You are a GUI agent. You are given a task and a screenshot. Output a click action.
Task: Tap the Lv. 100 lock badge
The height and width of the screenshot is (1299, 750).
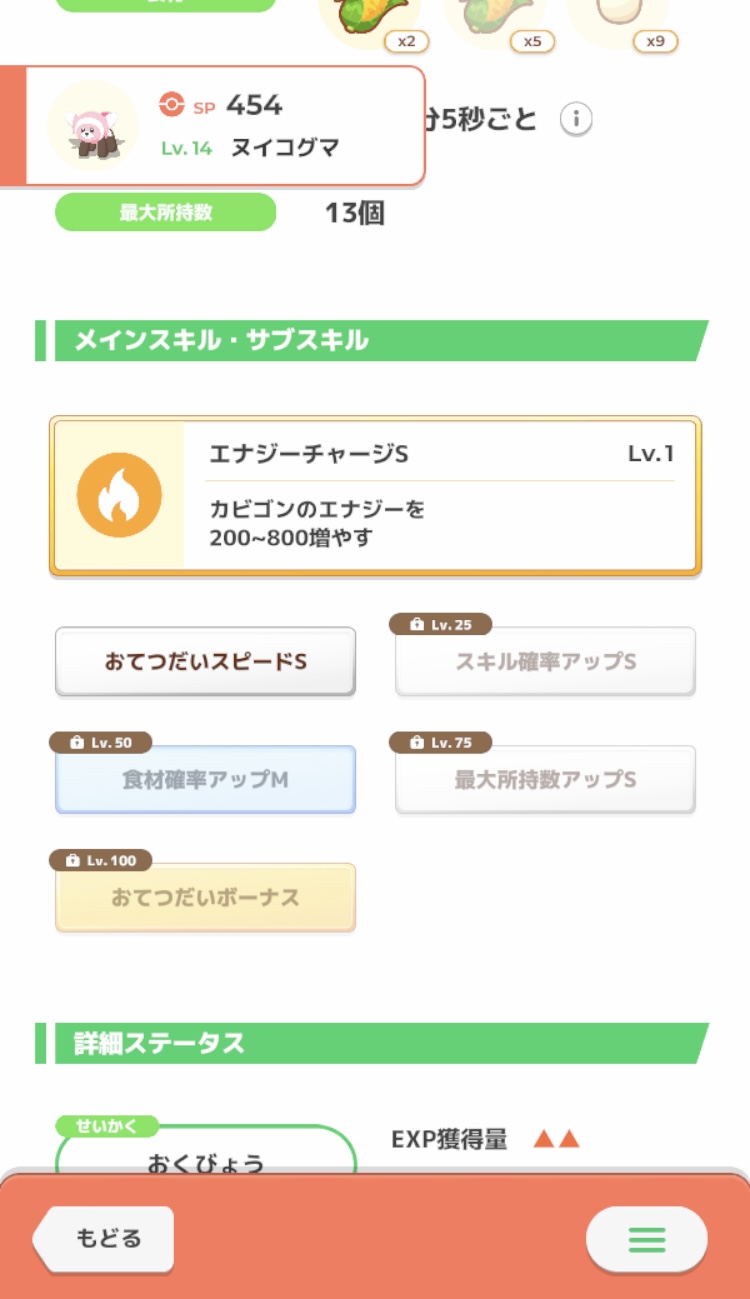(101, 860)
